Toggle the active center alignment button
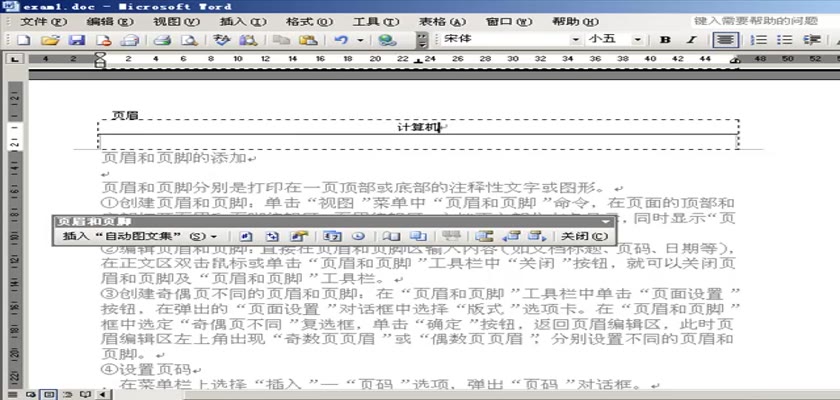The width and height of the screenshot is (840, 400). [726, 40]
